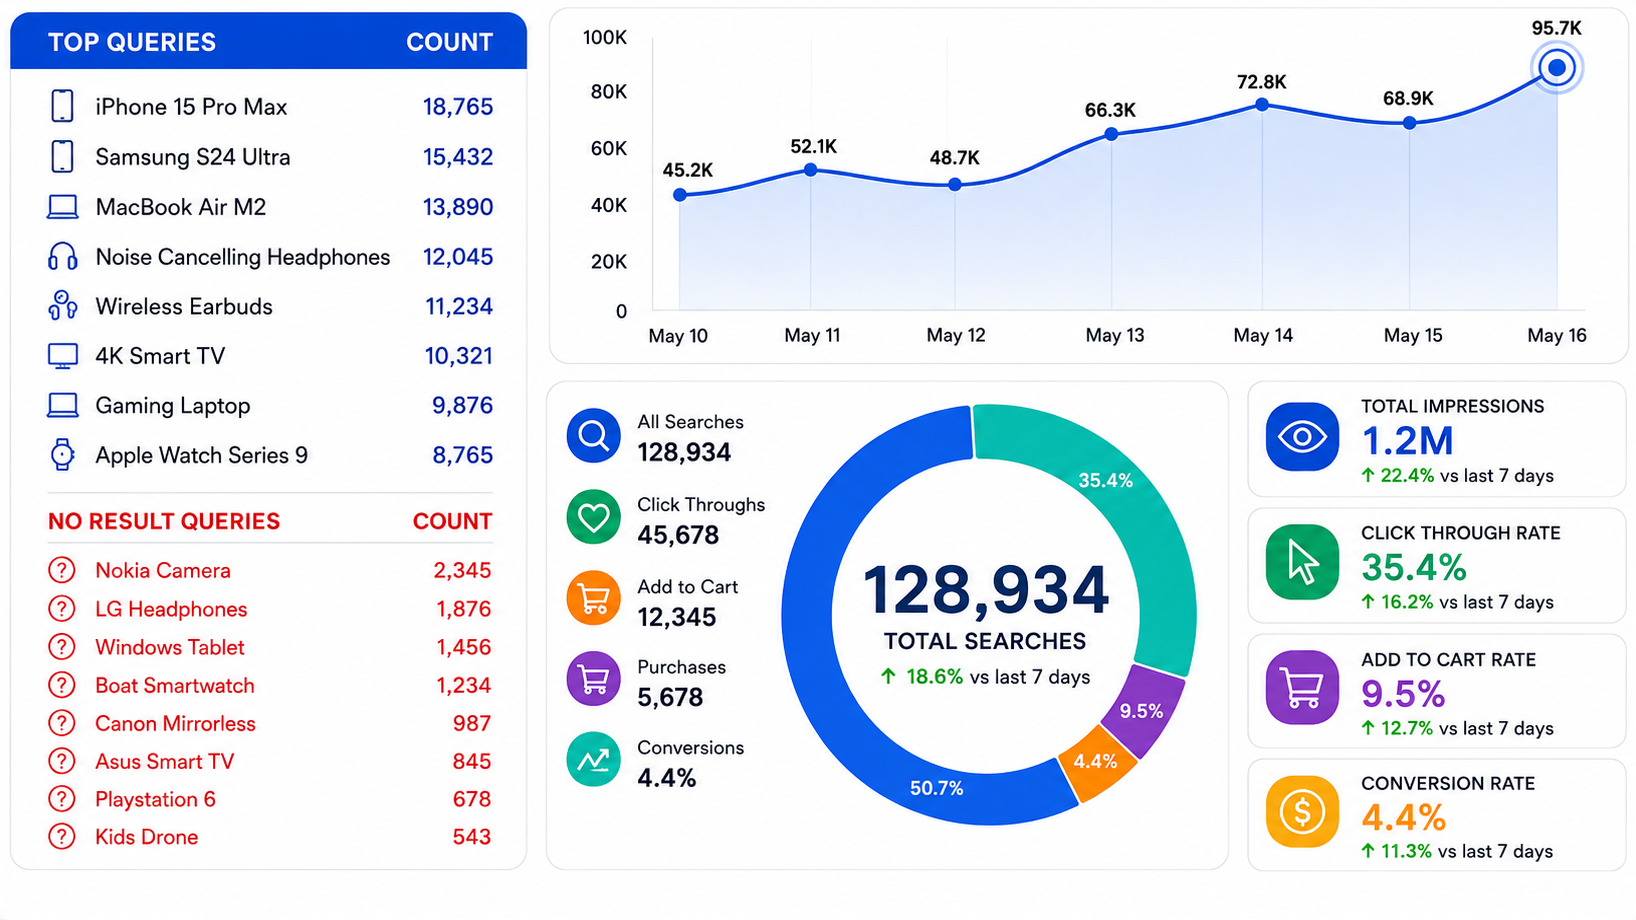Click the question icon beside Boat Smartwatch

click(x=62, y=685)
